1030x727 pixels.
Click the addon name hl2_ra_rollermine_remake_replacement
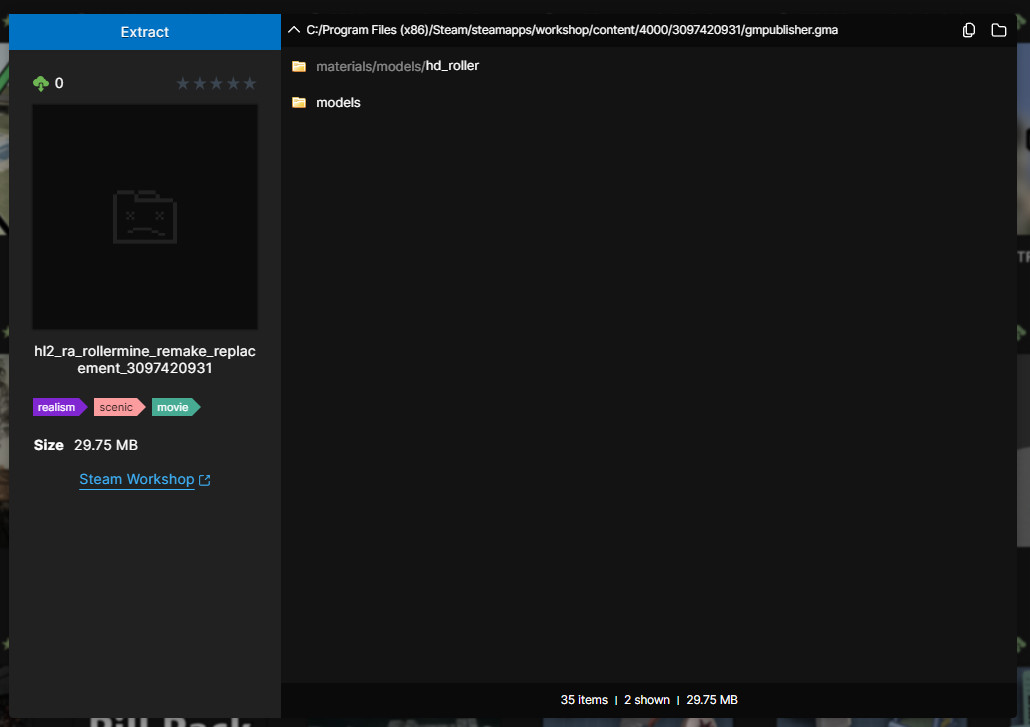[145, 360]
